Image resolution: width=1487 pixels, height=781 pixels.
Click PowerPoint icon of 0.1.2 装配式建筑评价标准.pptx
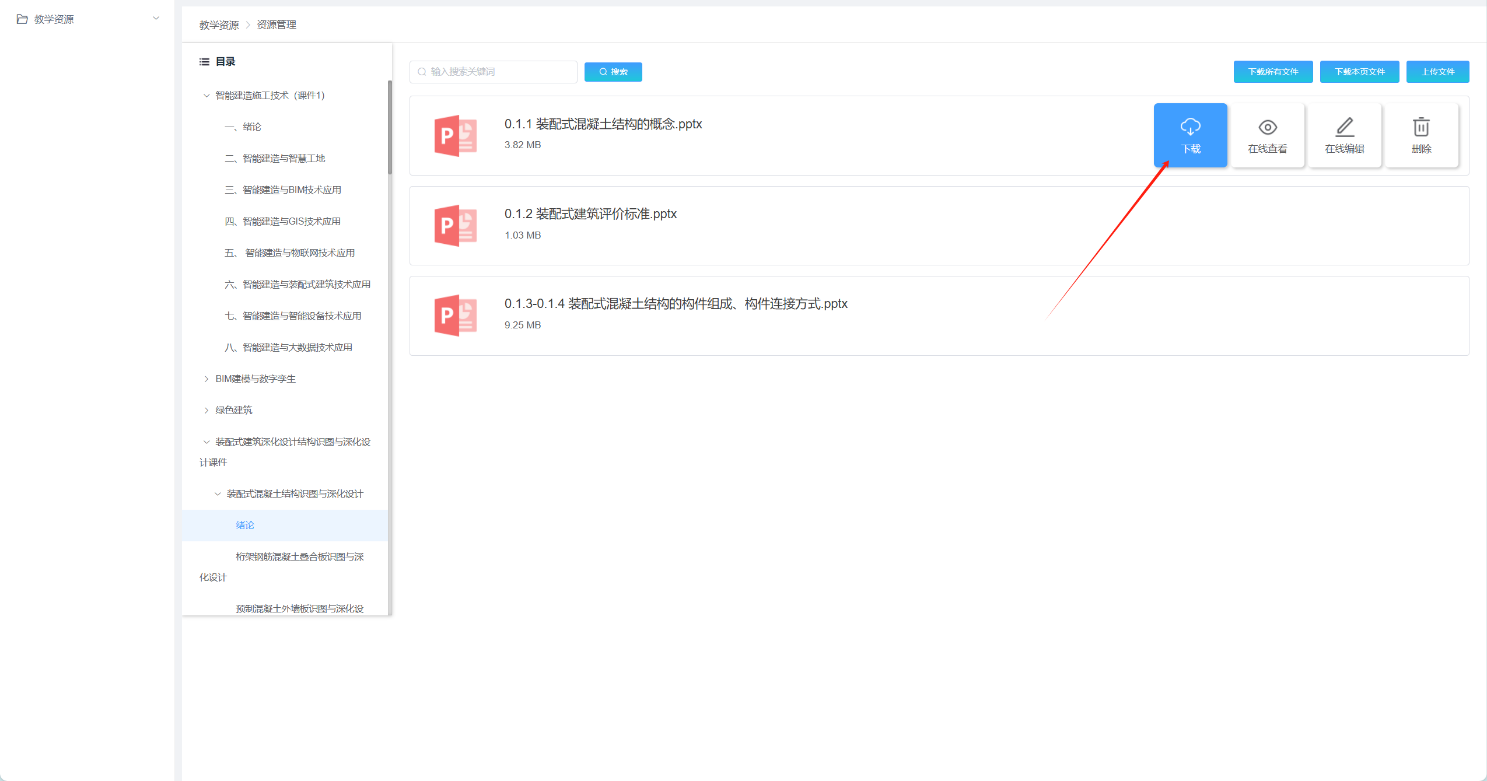pyautogui.click(x=455, y=226)
